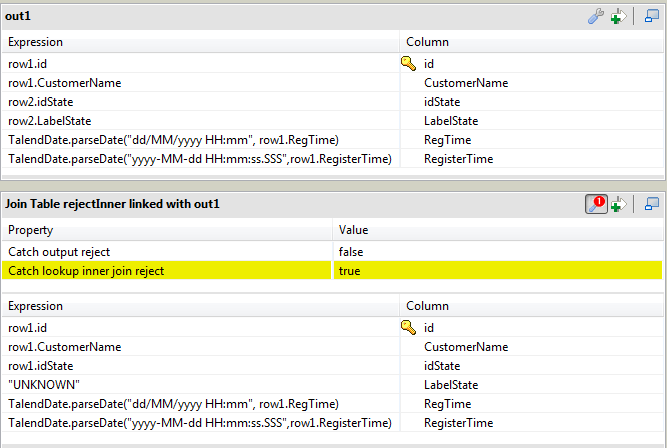
Task: Click add filter arrow icon in rejectInner
Action: point(618,204)
